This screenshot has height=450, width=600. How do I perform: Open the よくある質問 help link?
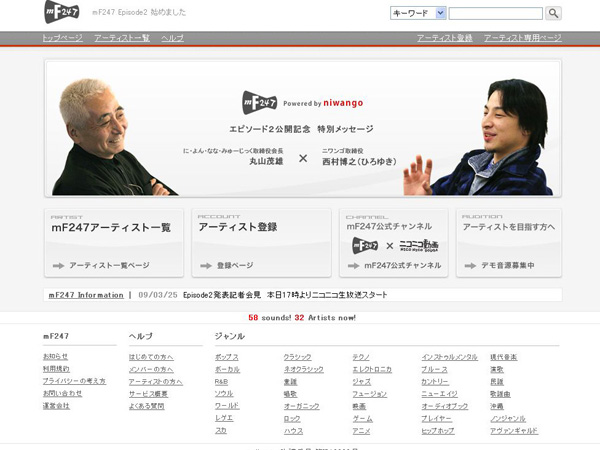[x=147, y=406]
